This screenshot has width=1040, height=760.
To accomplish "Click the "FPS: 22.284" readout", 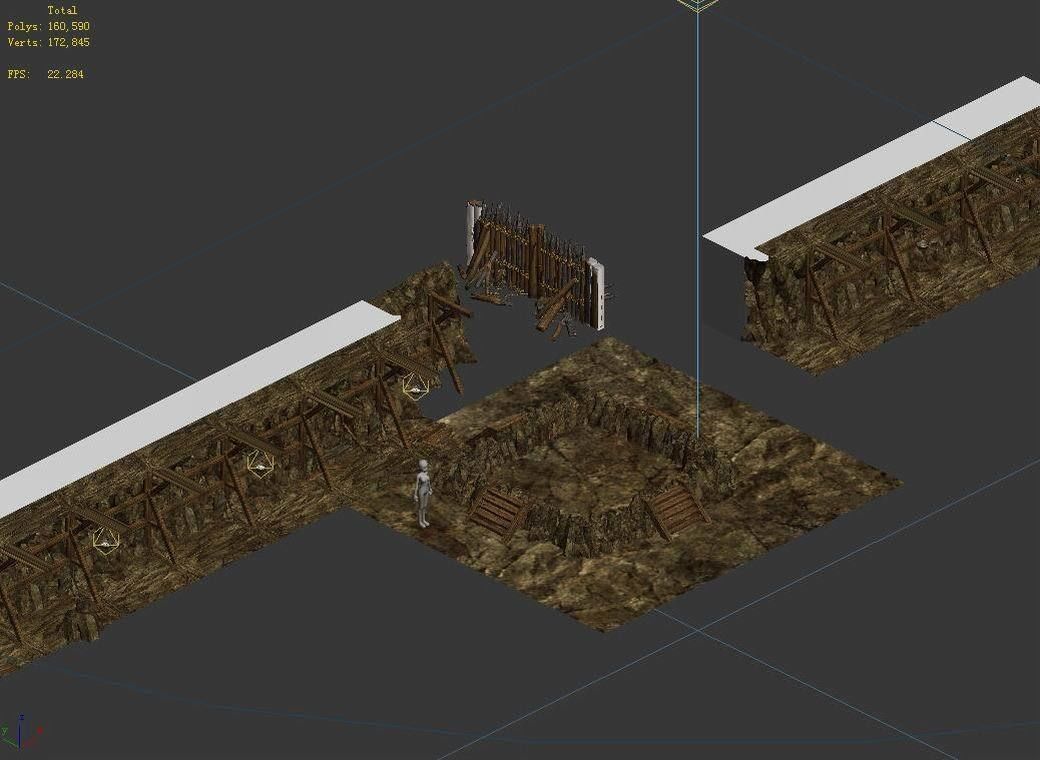I will click(x=46, y=74).
